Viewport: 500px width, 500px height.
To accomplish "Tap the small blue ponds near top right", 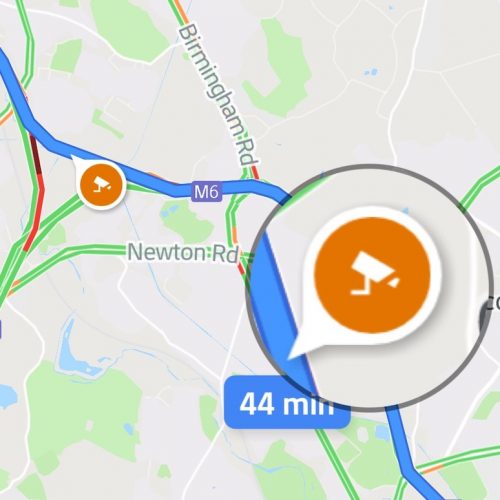I will [371, 72].
